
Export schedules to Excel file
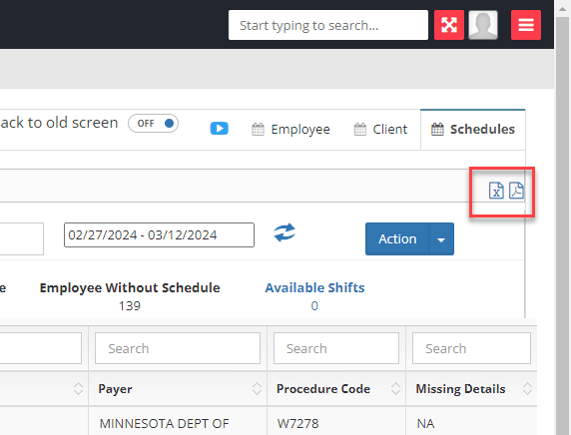496,190
